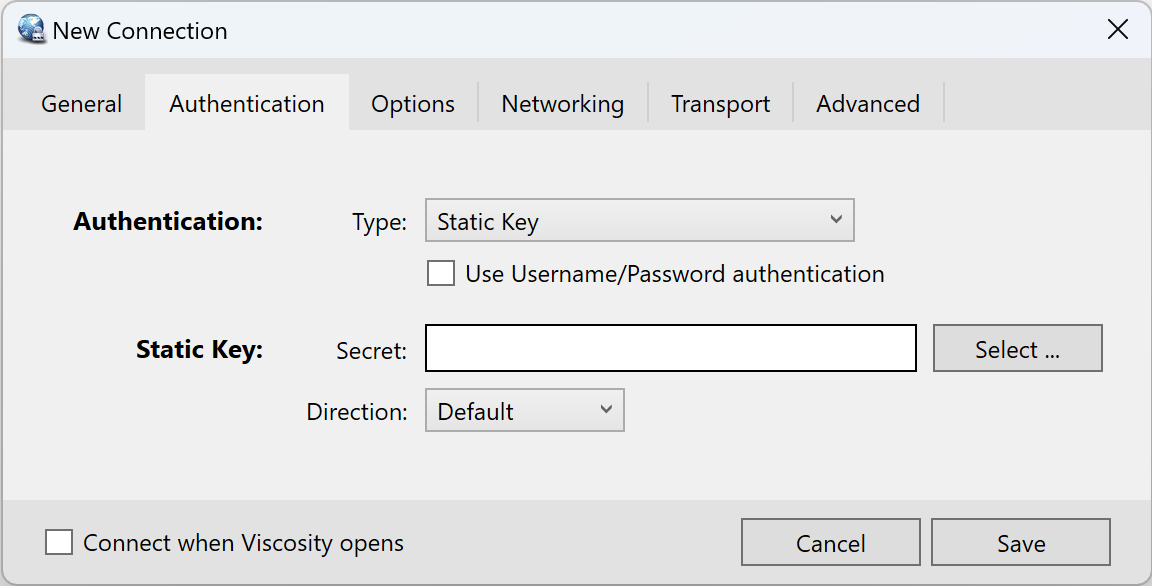1152x586 pixels.
Task: Save the new connection
Action: (x=1021, y=543)
